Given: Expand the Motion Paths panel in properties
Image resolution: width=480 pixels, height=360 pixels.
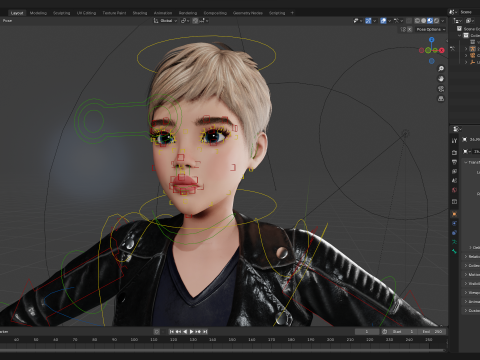Looking at the screenshot, I should [466, 274].
